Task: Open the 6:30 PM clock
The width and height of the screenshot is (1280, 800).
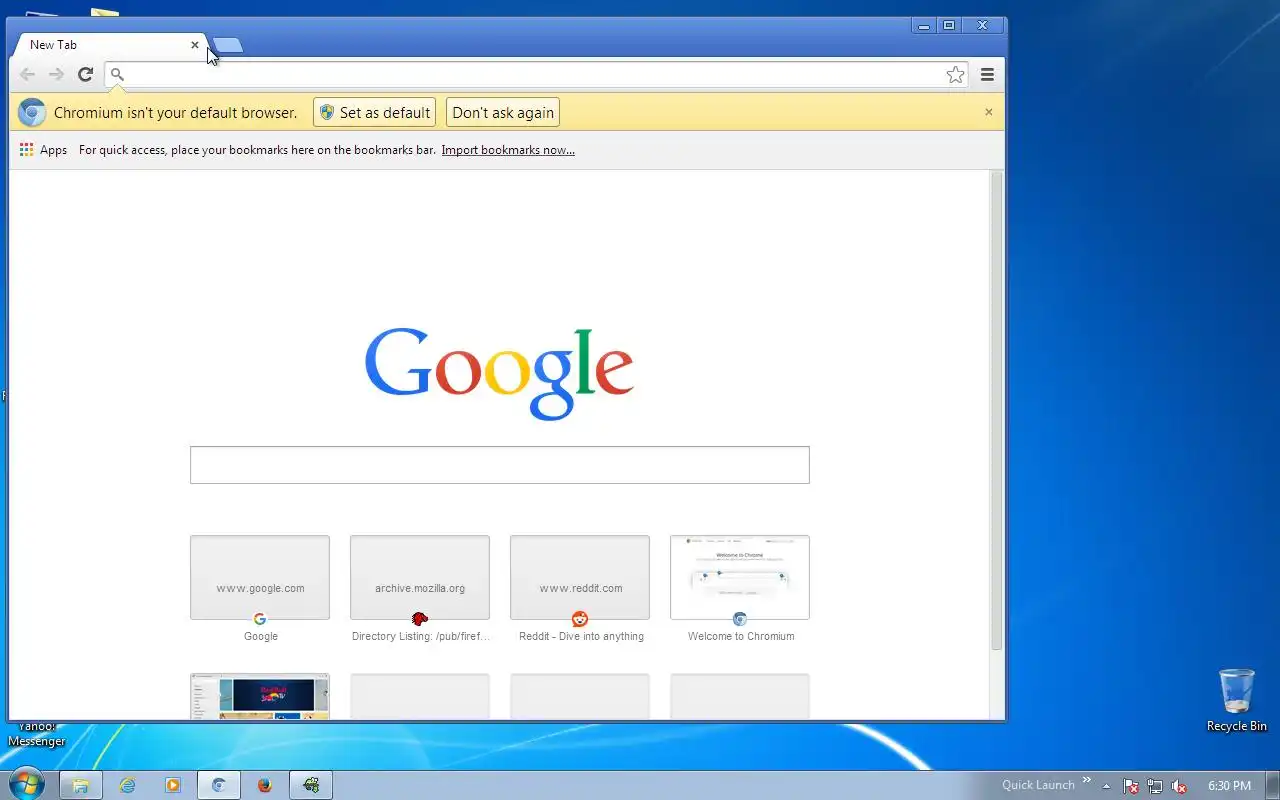Action: point(1229,786)
